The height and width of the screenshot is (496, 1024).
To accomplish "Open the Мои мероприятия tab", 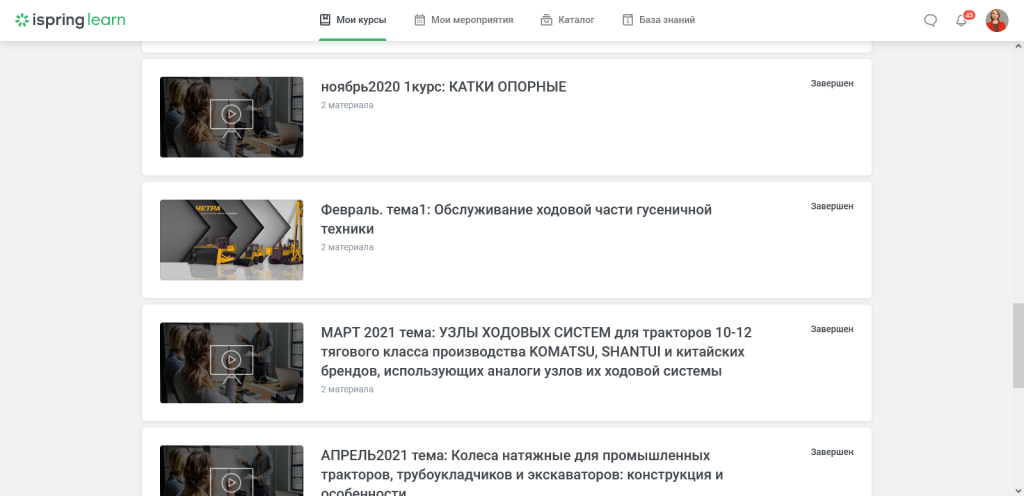I will tap(464, 20).
